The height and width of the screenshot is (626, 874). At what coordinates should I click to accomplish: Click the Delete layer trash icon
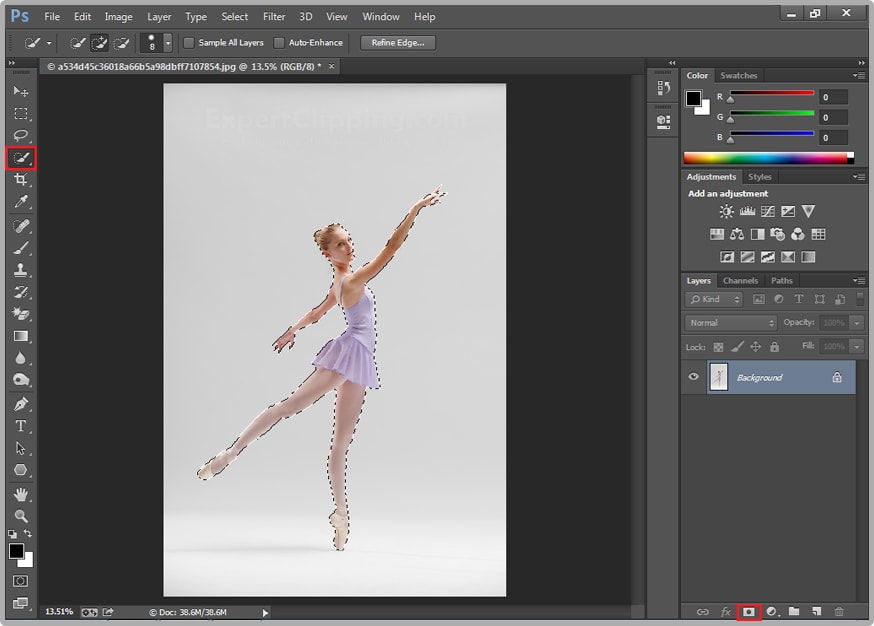coord(839,611)
